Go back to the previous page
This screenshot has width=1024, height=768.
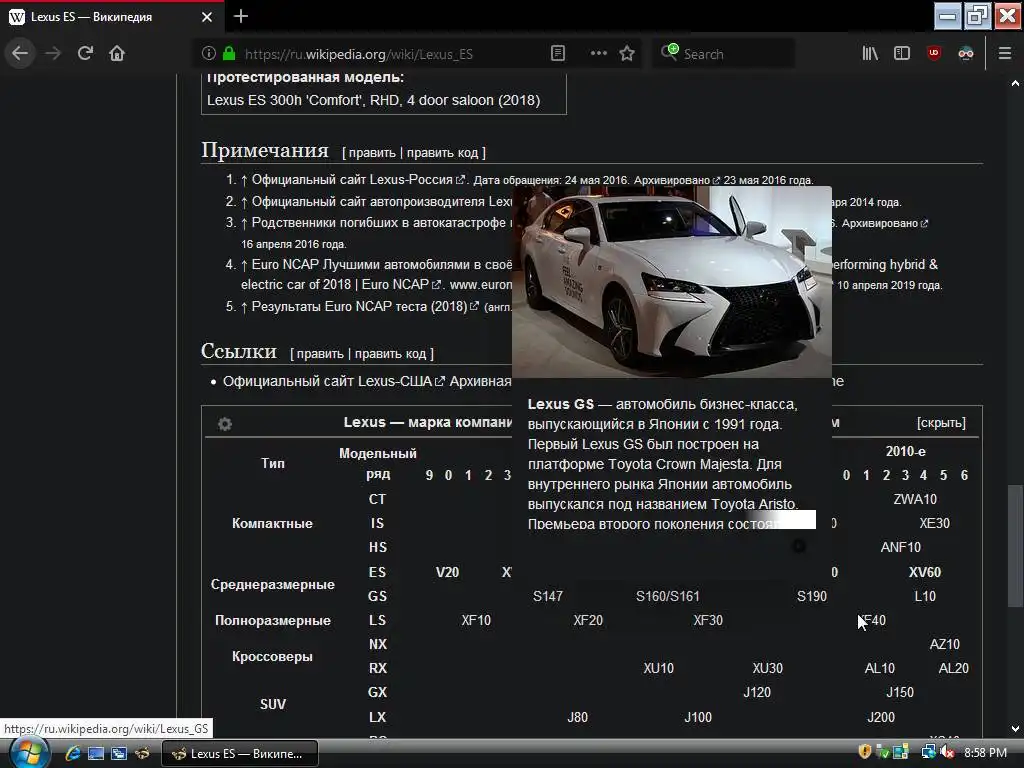[20, 54]
